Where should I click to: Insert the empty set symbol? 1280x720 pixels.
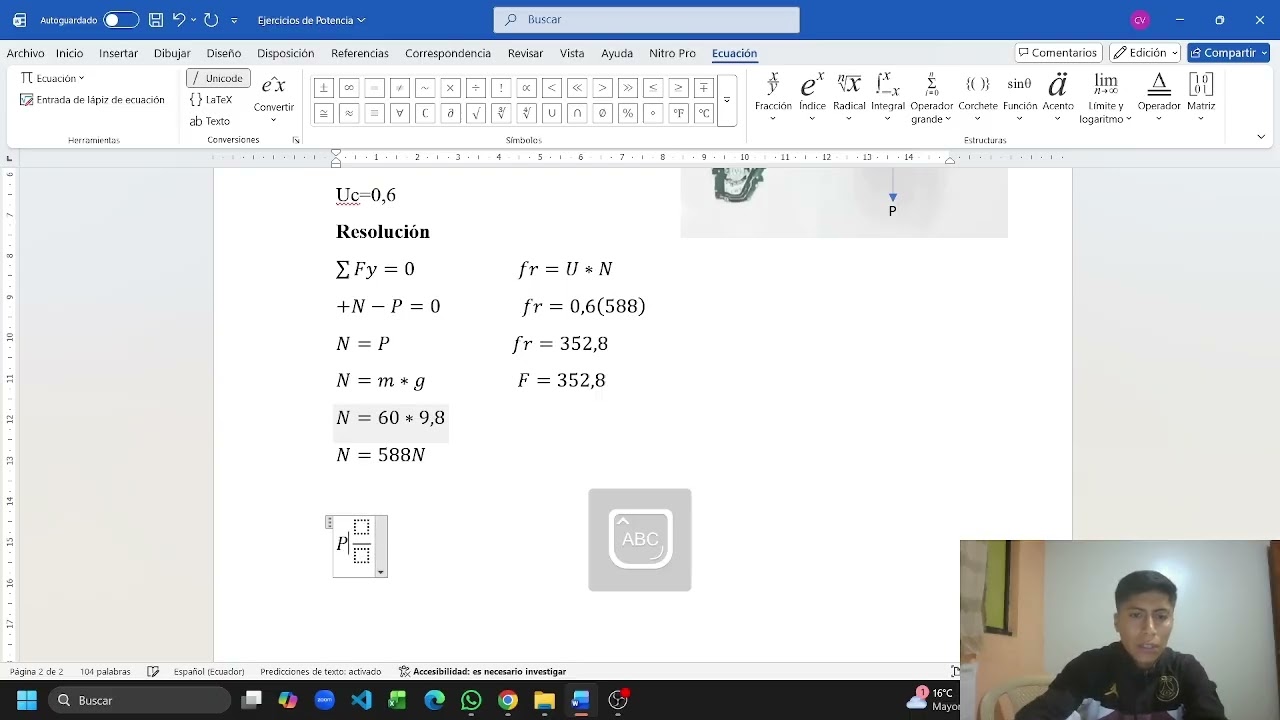(x=602, y=113)
